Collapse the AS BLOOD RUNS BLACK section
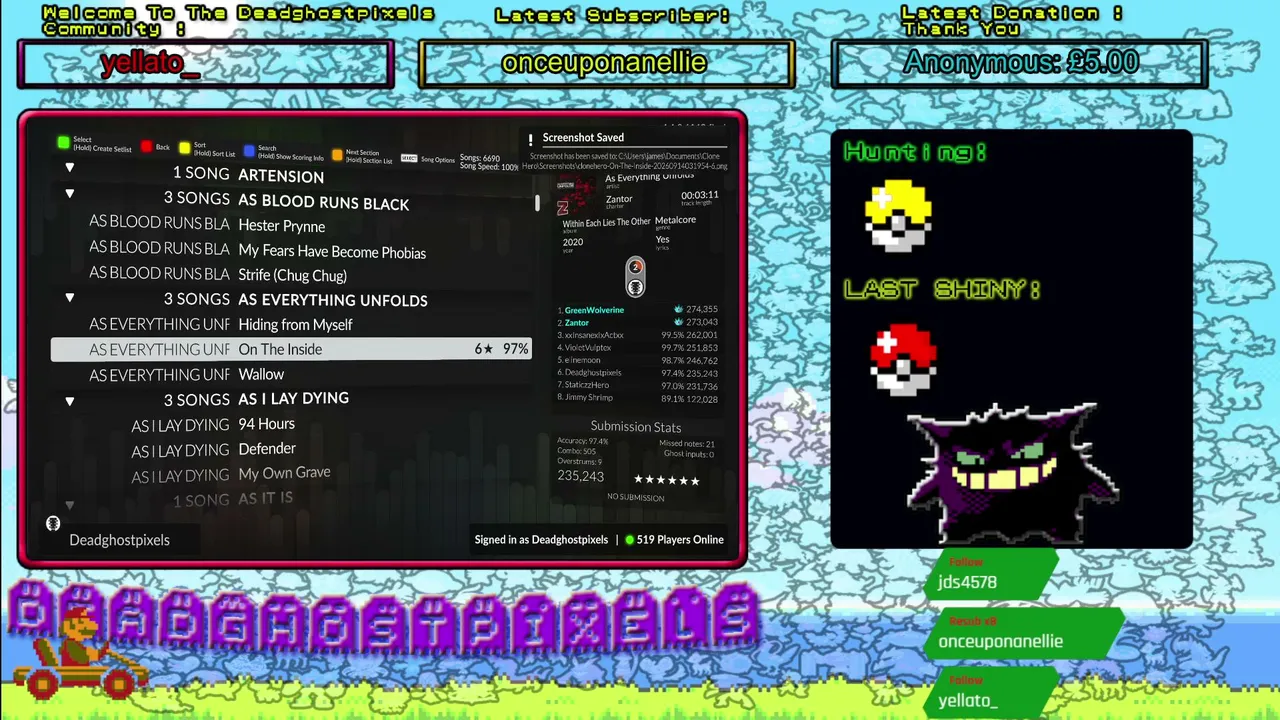This screenshot has height=720, width=1280. 70,193
